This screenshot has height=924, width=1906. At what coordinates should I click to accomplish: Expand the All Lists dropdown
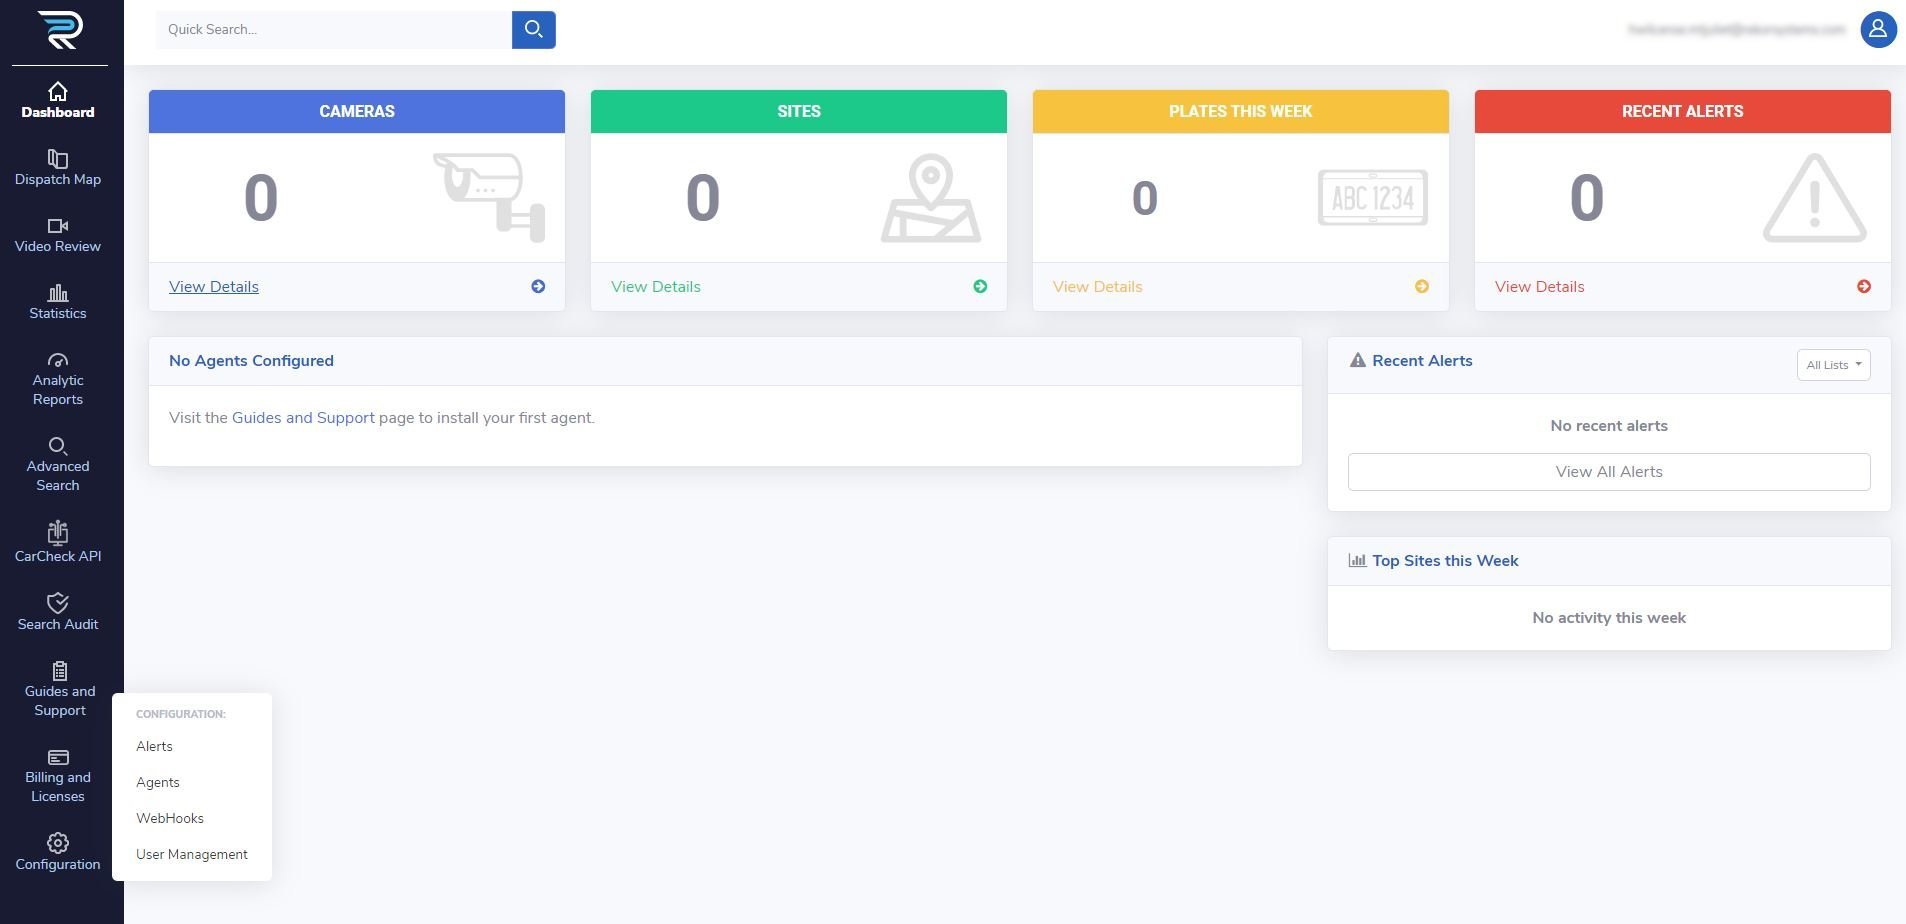click(1832, 365)
